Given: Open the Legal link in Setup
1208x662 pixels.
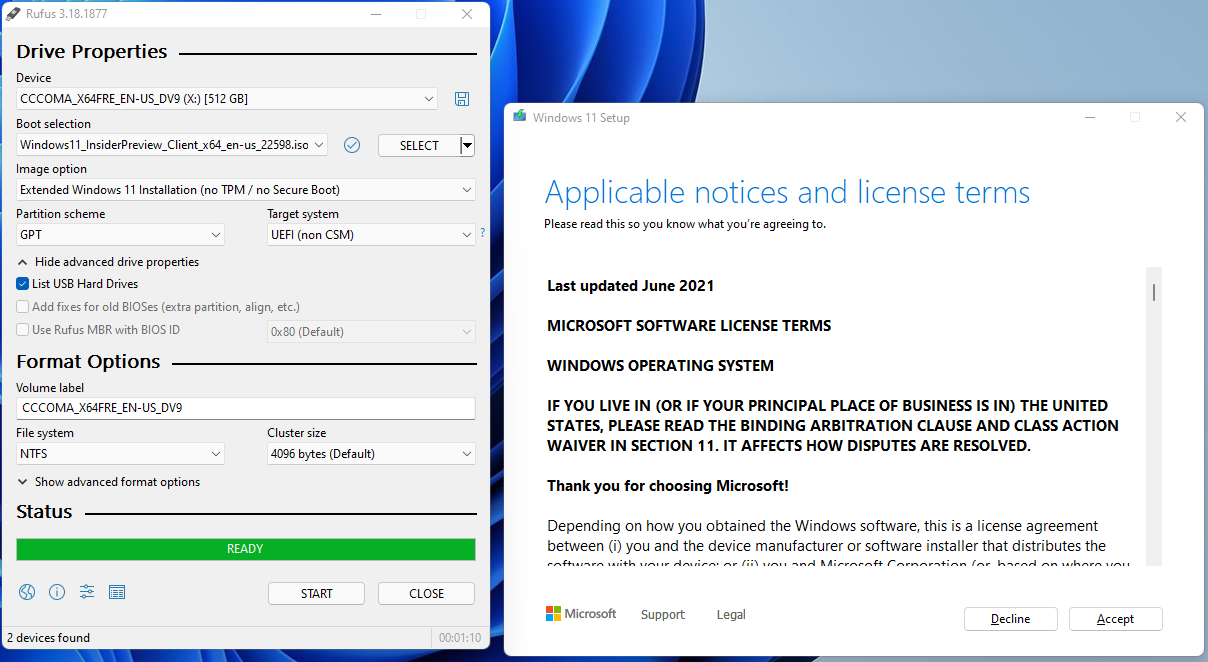Looking at the screenshot, I should (731, 615).
